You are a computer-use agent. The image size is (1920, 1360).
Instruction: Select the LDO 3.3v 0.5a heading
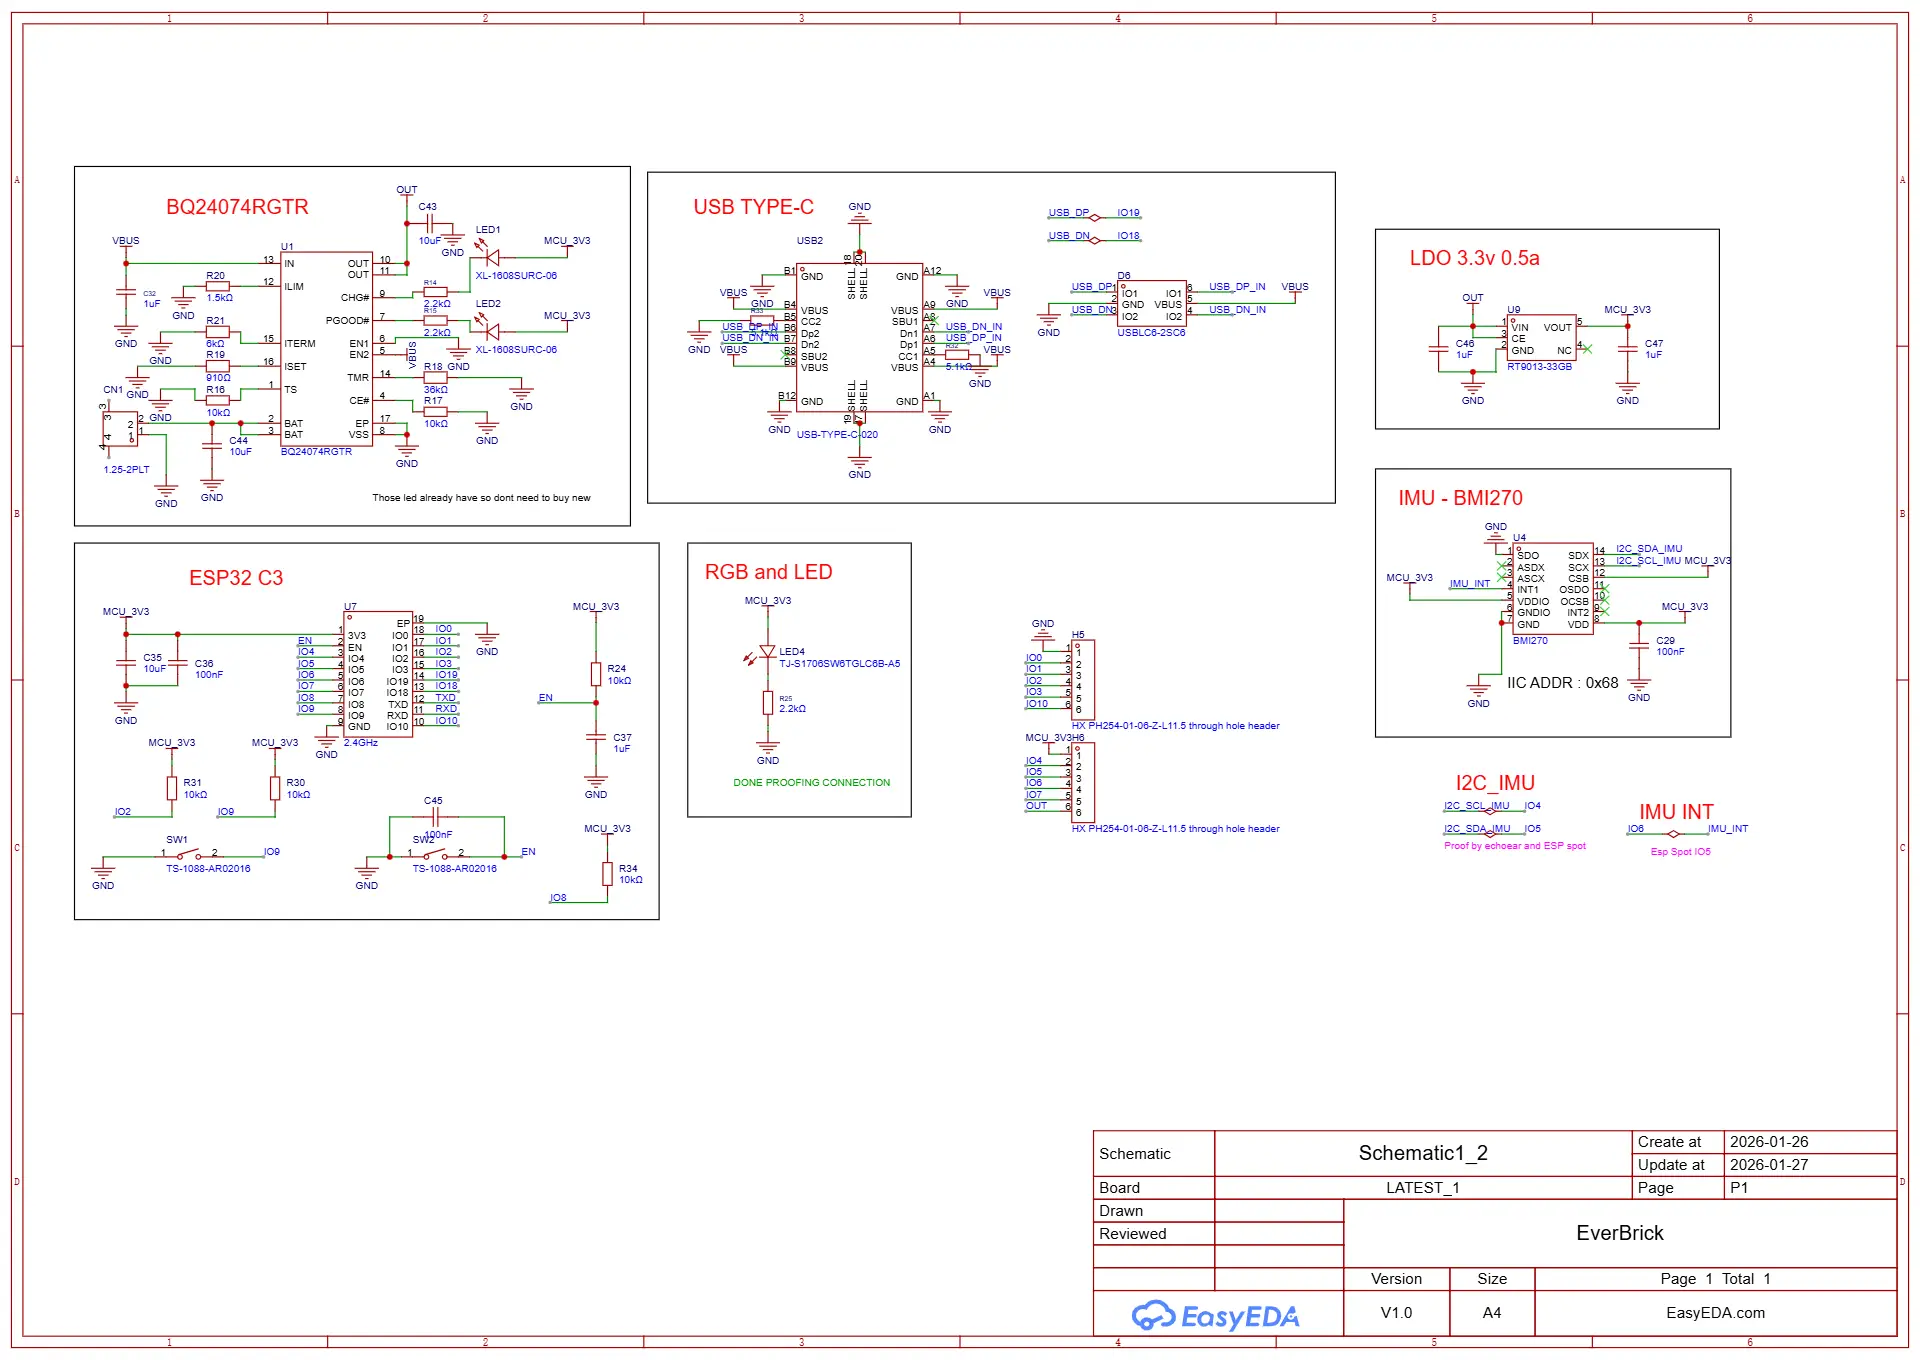[x=1474, y=258]
